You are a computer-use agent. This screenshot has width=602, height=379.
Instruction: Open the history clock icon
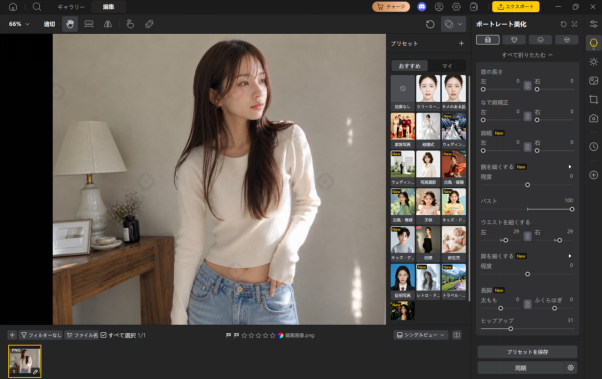pos(594,146)
